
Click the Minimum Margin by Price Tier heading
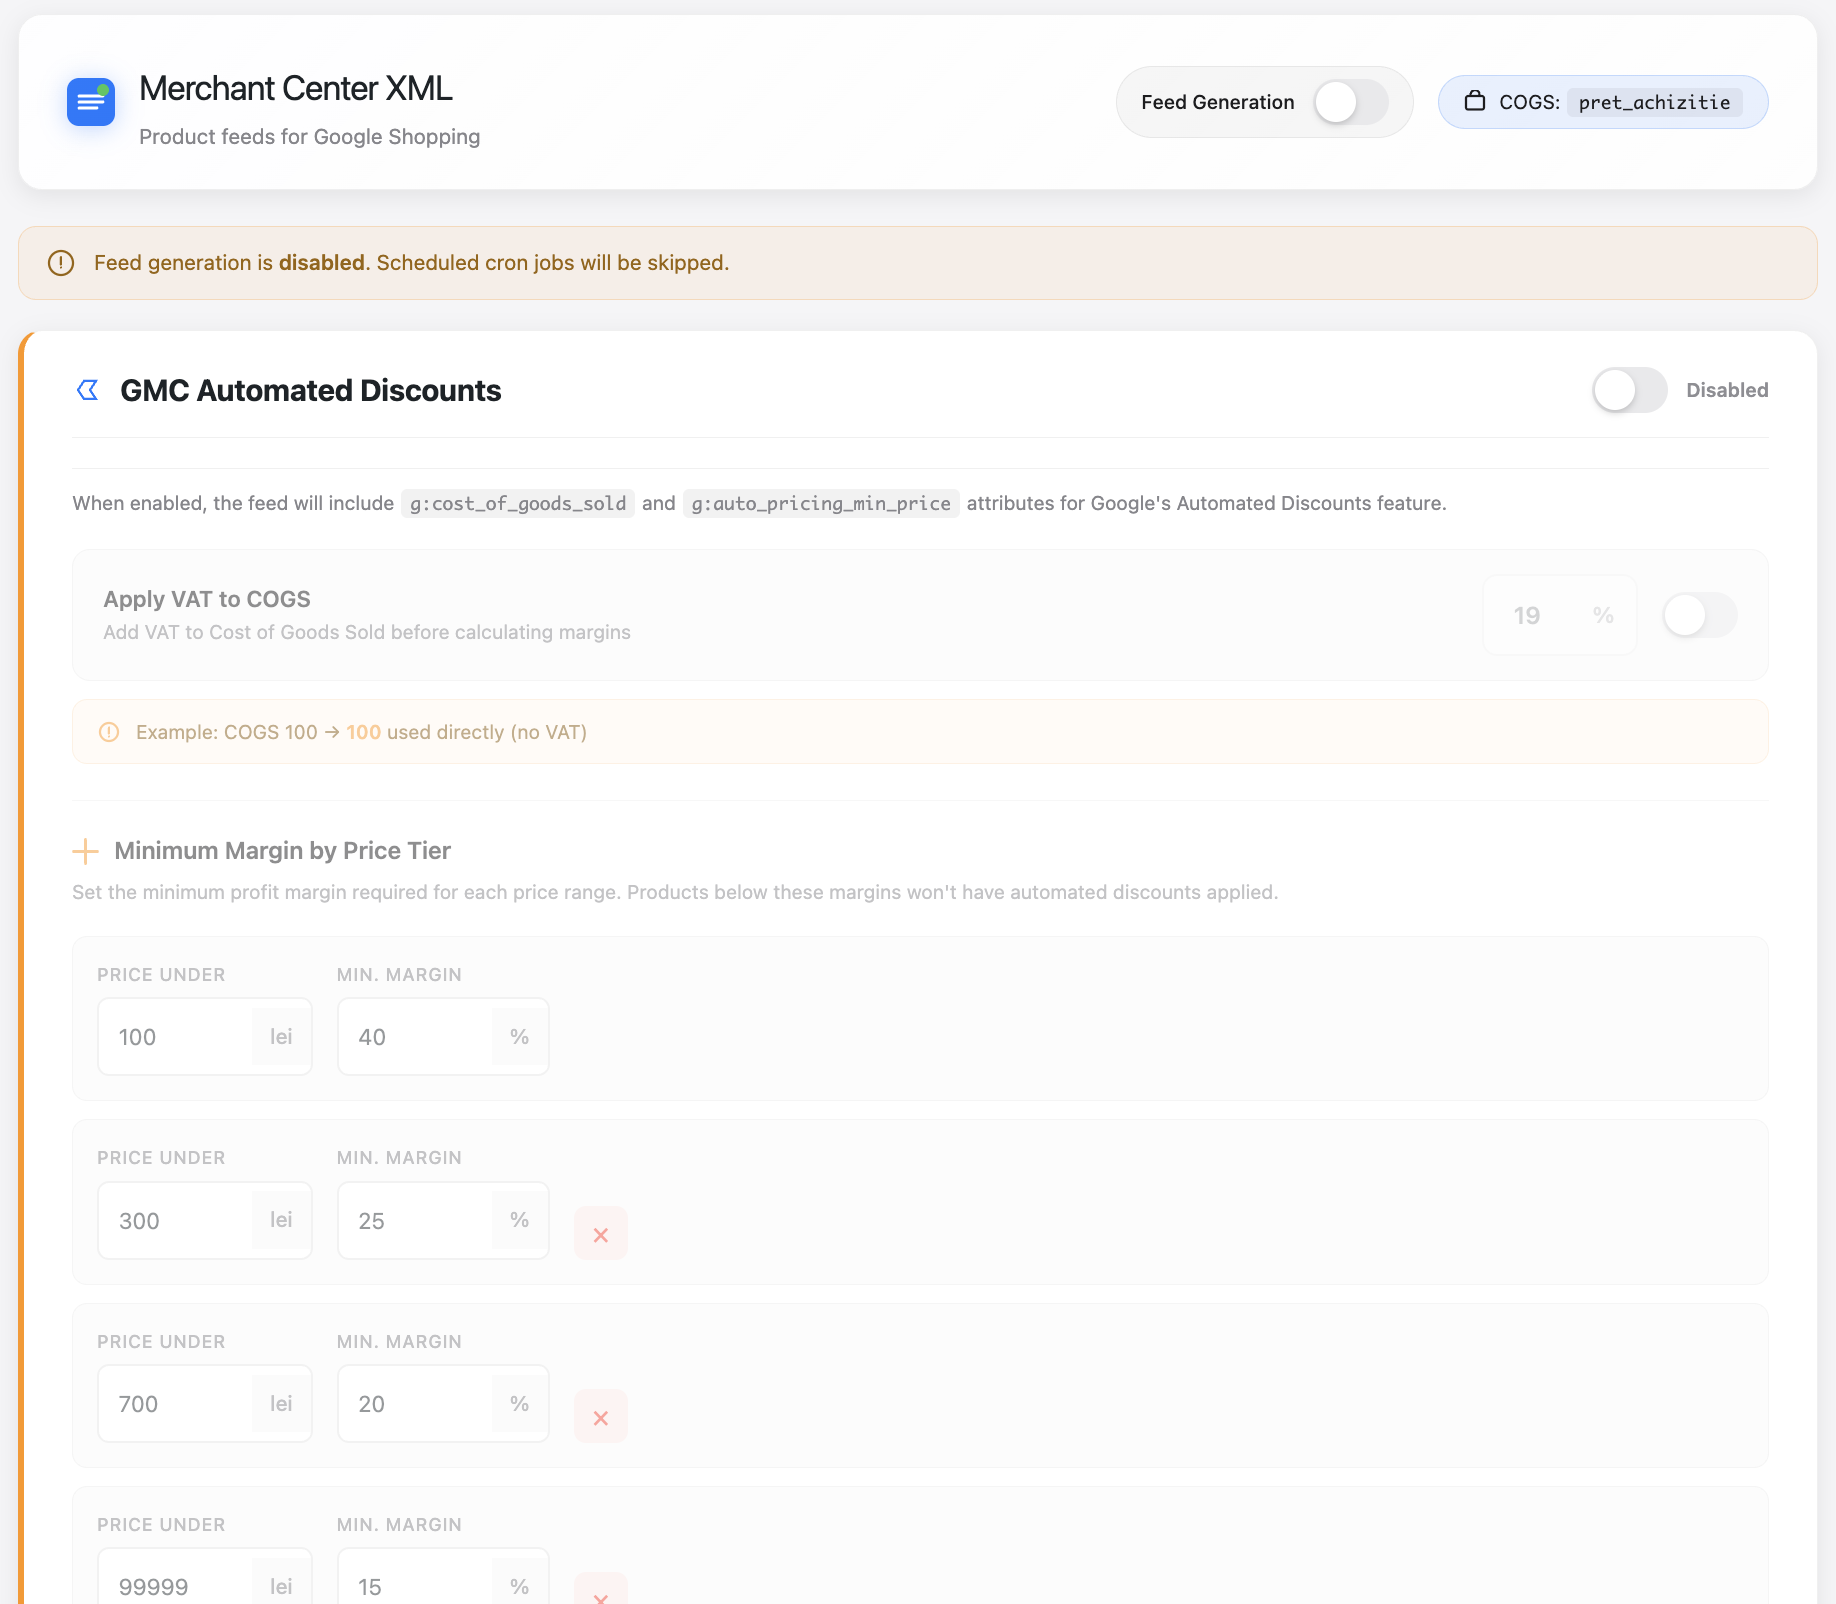click(x=281, y=850)
